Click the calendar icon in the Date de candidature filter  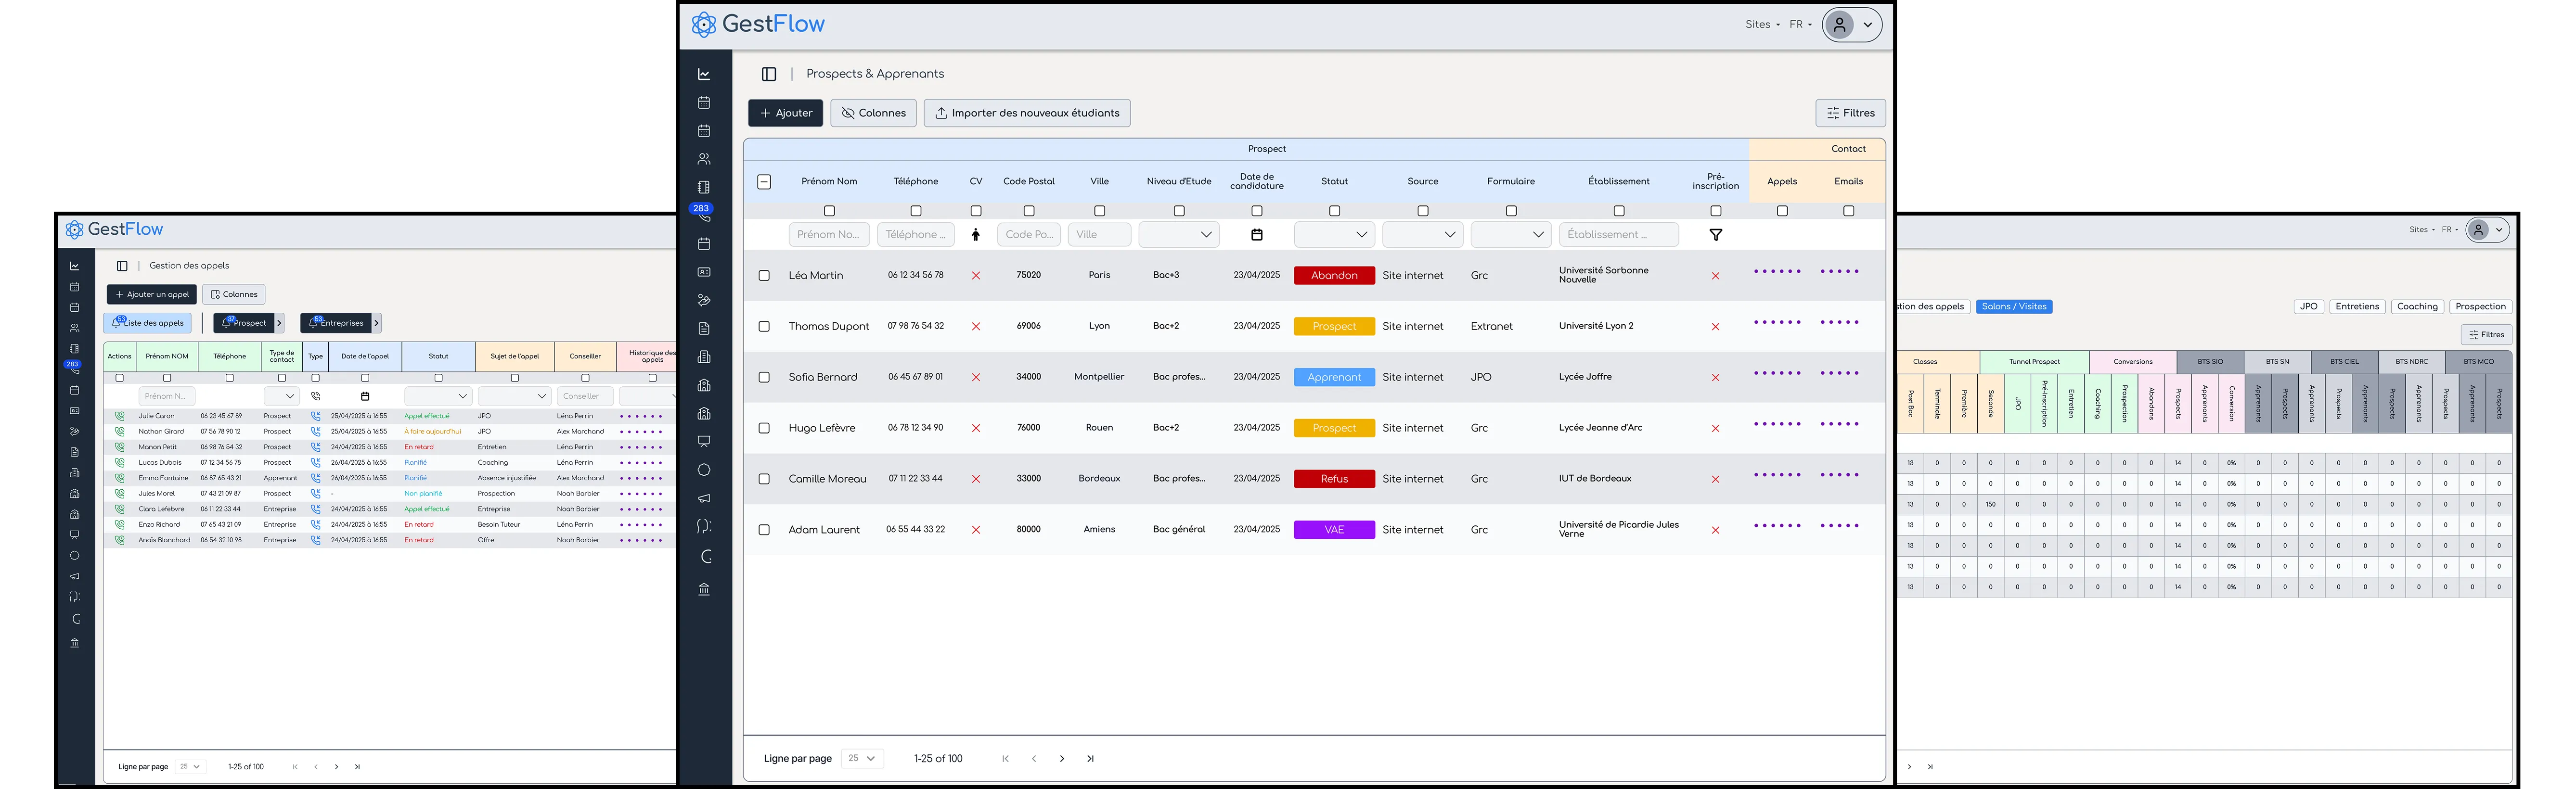point(1257,235)
